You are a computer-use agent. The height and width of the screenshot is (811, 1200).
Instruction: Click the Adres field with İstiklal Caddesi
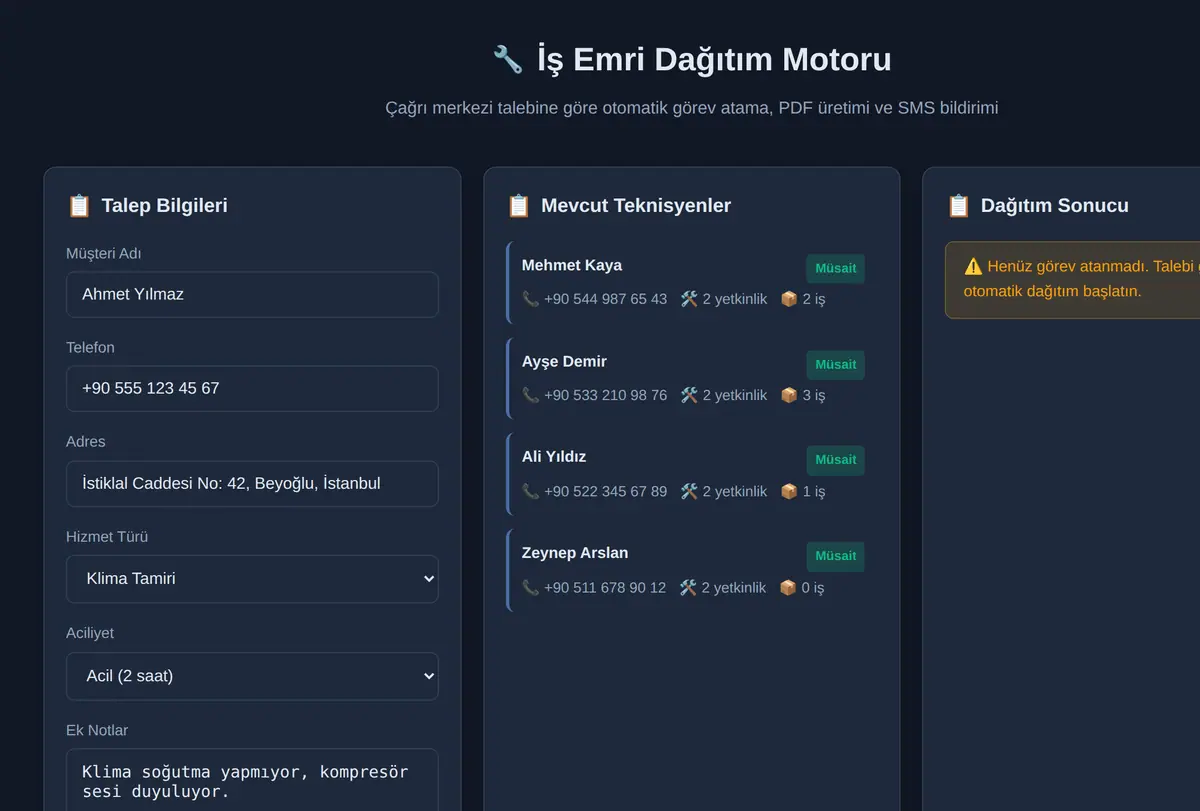[252, 484]
